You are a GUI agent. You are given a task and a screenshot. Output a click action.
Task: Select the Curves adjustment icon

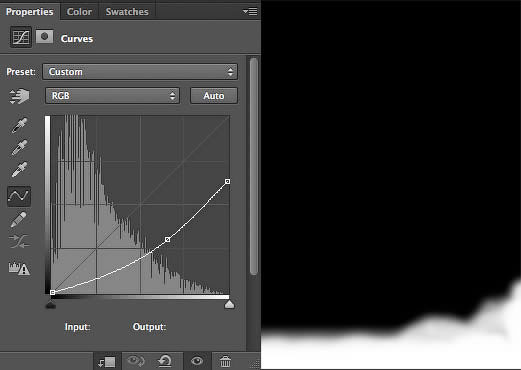[21, 37]
